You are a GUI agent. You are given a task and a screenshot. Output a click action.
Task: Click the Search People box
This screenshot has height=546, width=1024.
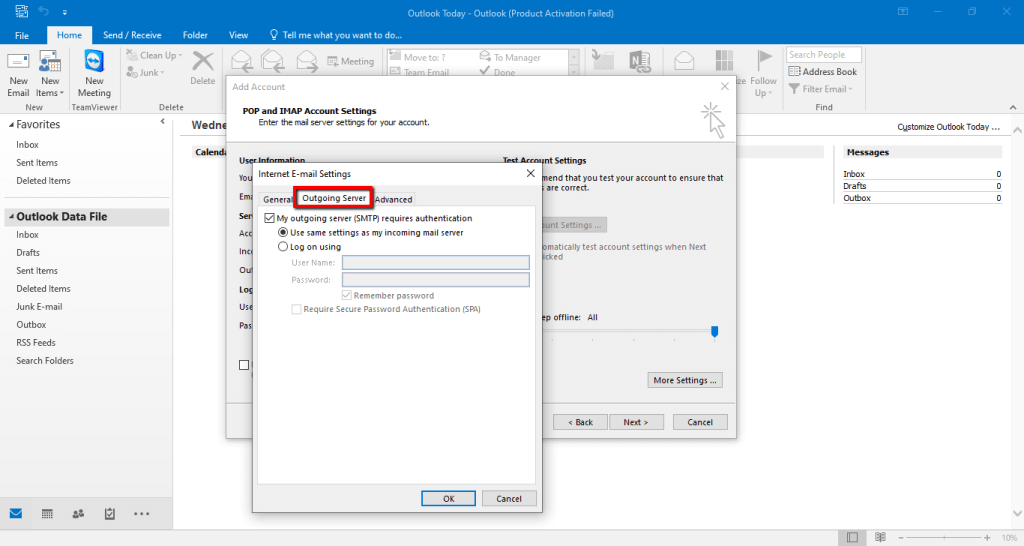[824, 55]
